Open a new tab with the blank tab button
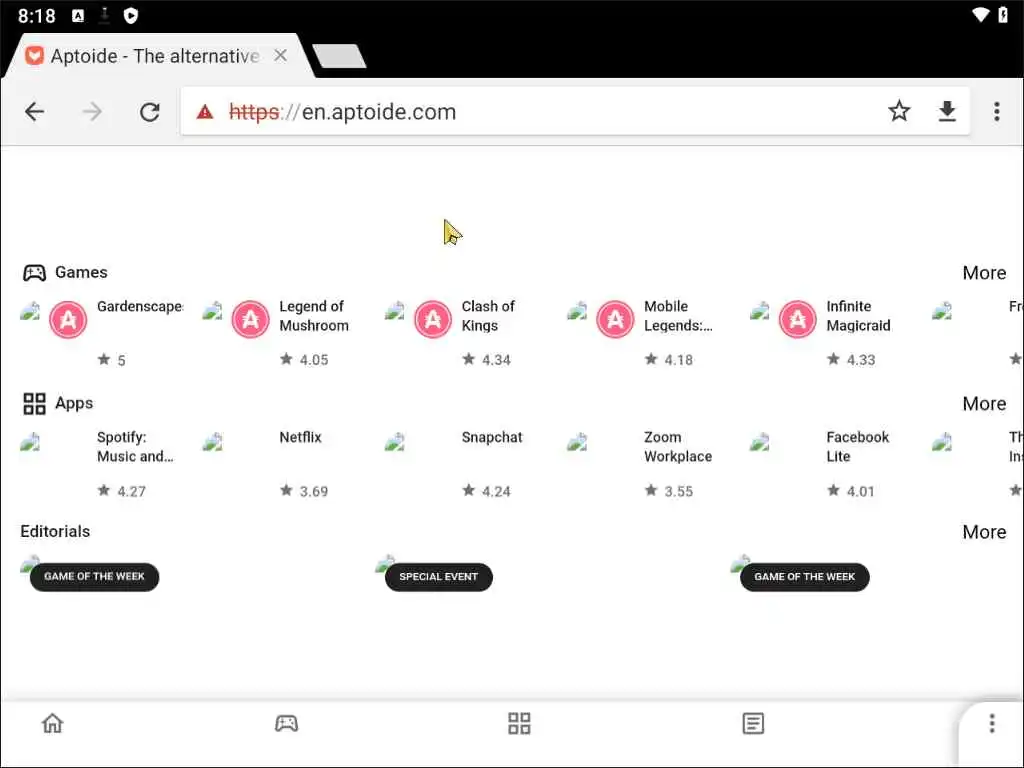This screenshot has height=768, width=1024. (340, 56)
